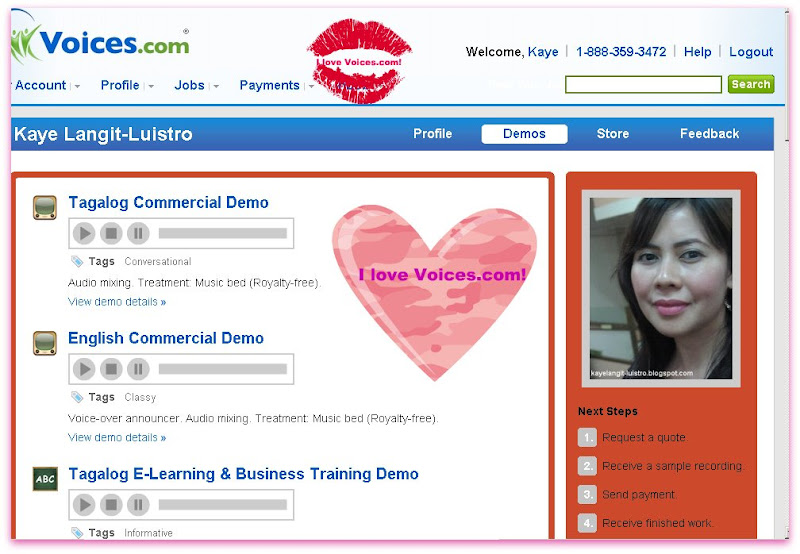Click the TV icon beside English Commercial Demo

pos(45,343)
